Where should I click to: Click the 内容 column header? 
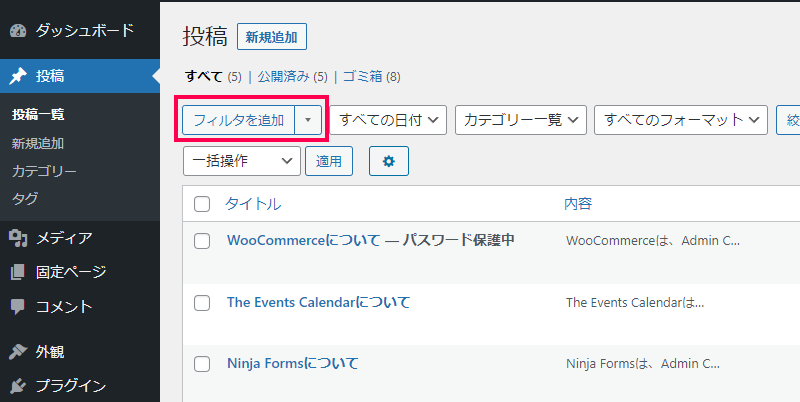point(578,204)
